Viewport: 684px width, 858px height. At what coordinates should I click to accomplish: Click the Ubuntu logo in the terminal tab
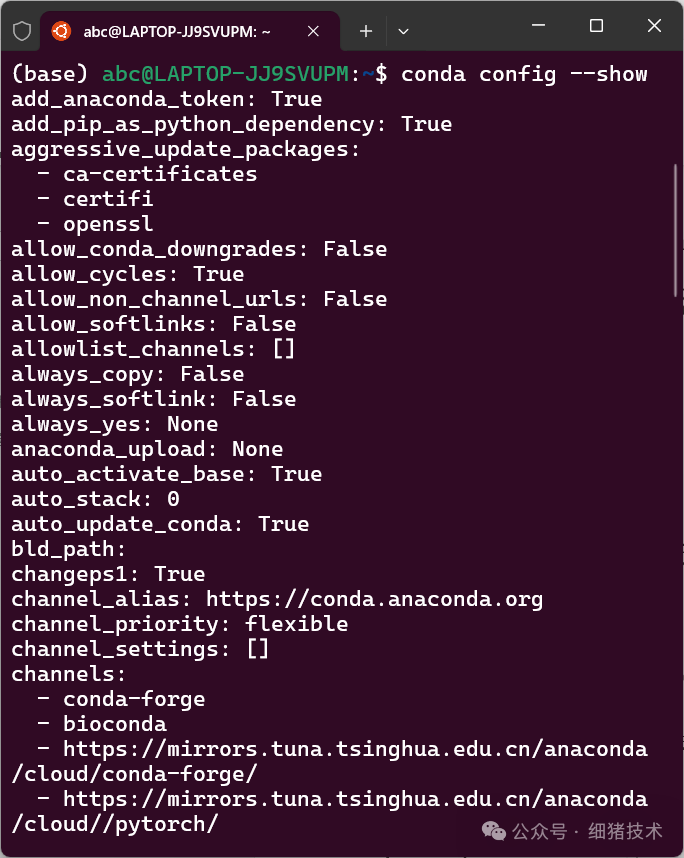[60, 31]
